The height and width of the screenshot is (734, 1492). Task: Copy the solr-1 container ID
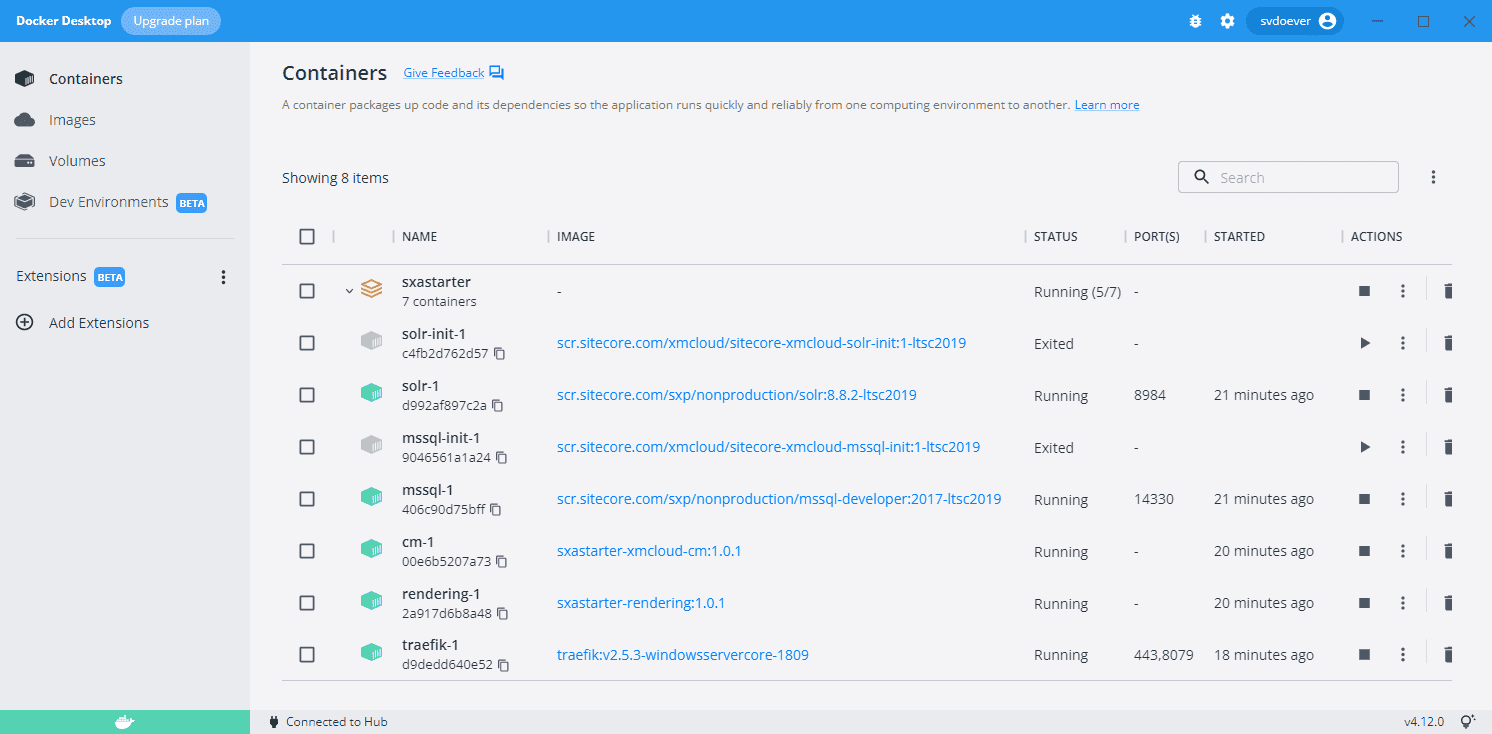point(497,406)
